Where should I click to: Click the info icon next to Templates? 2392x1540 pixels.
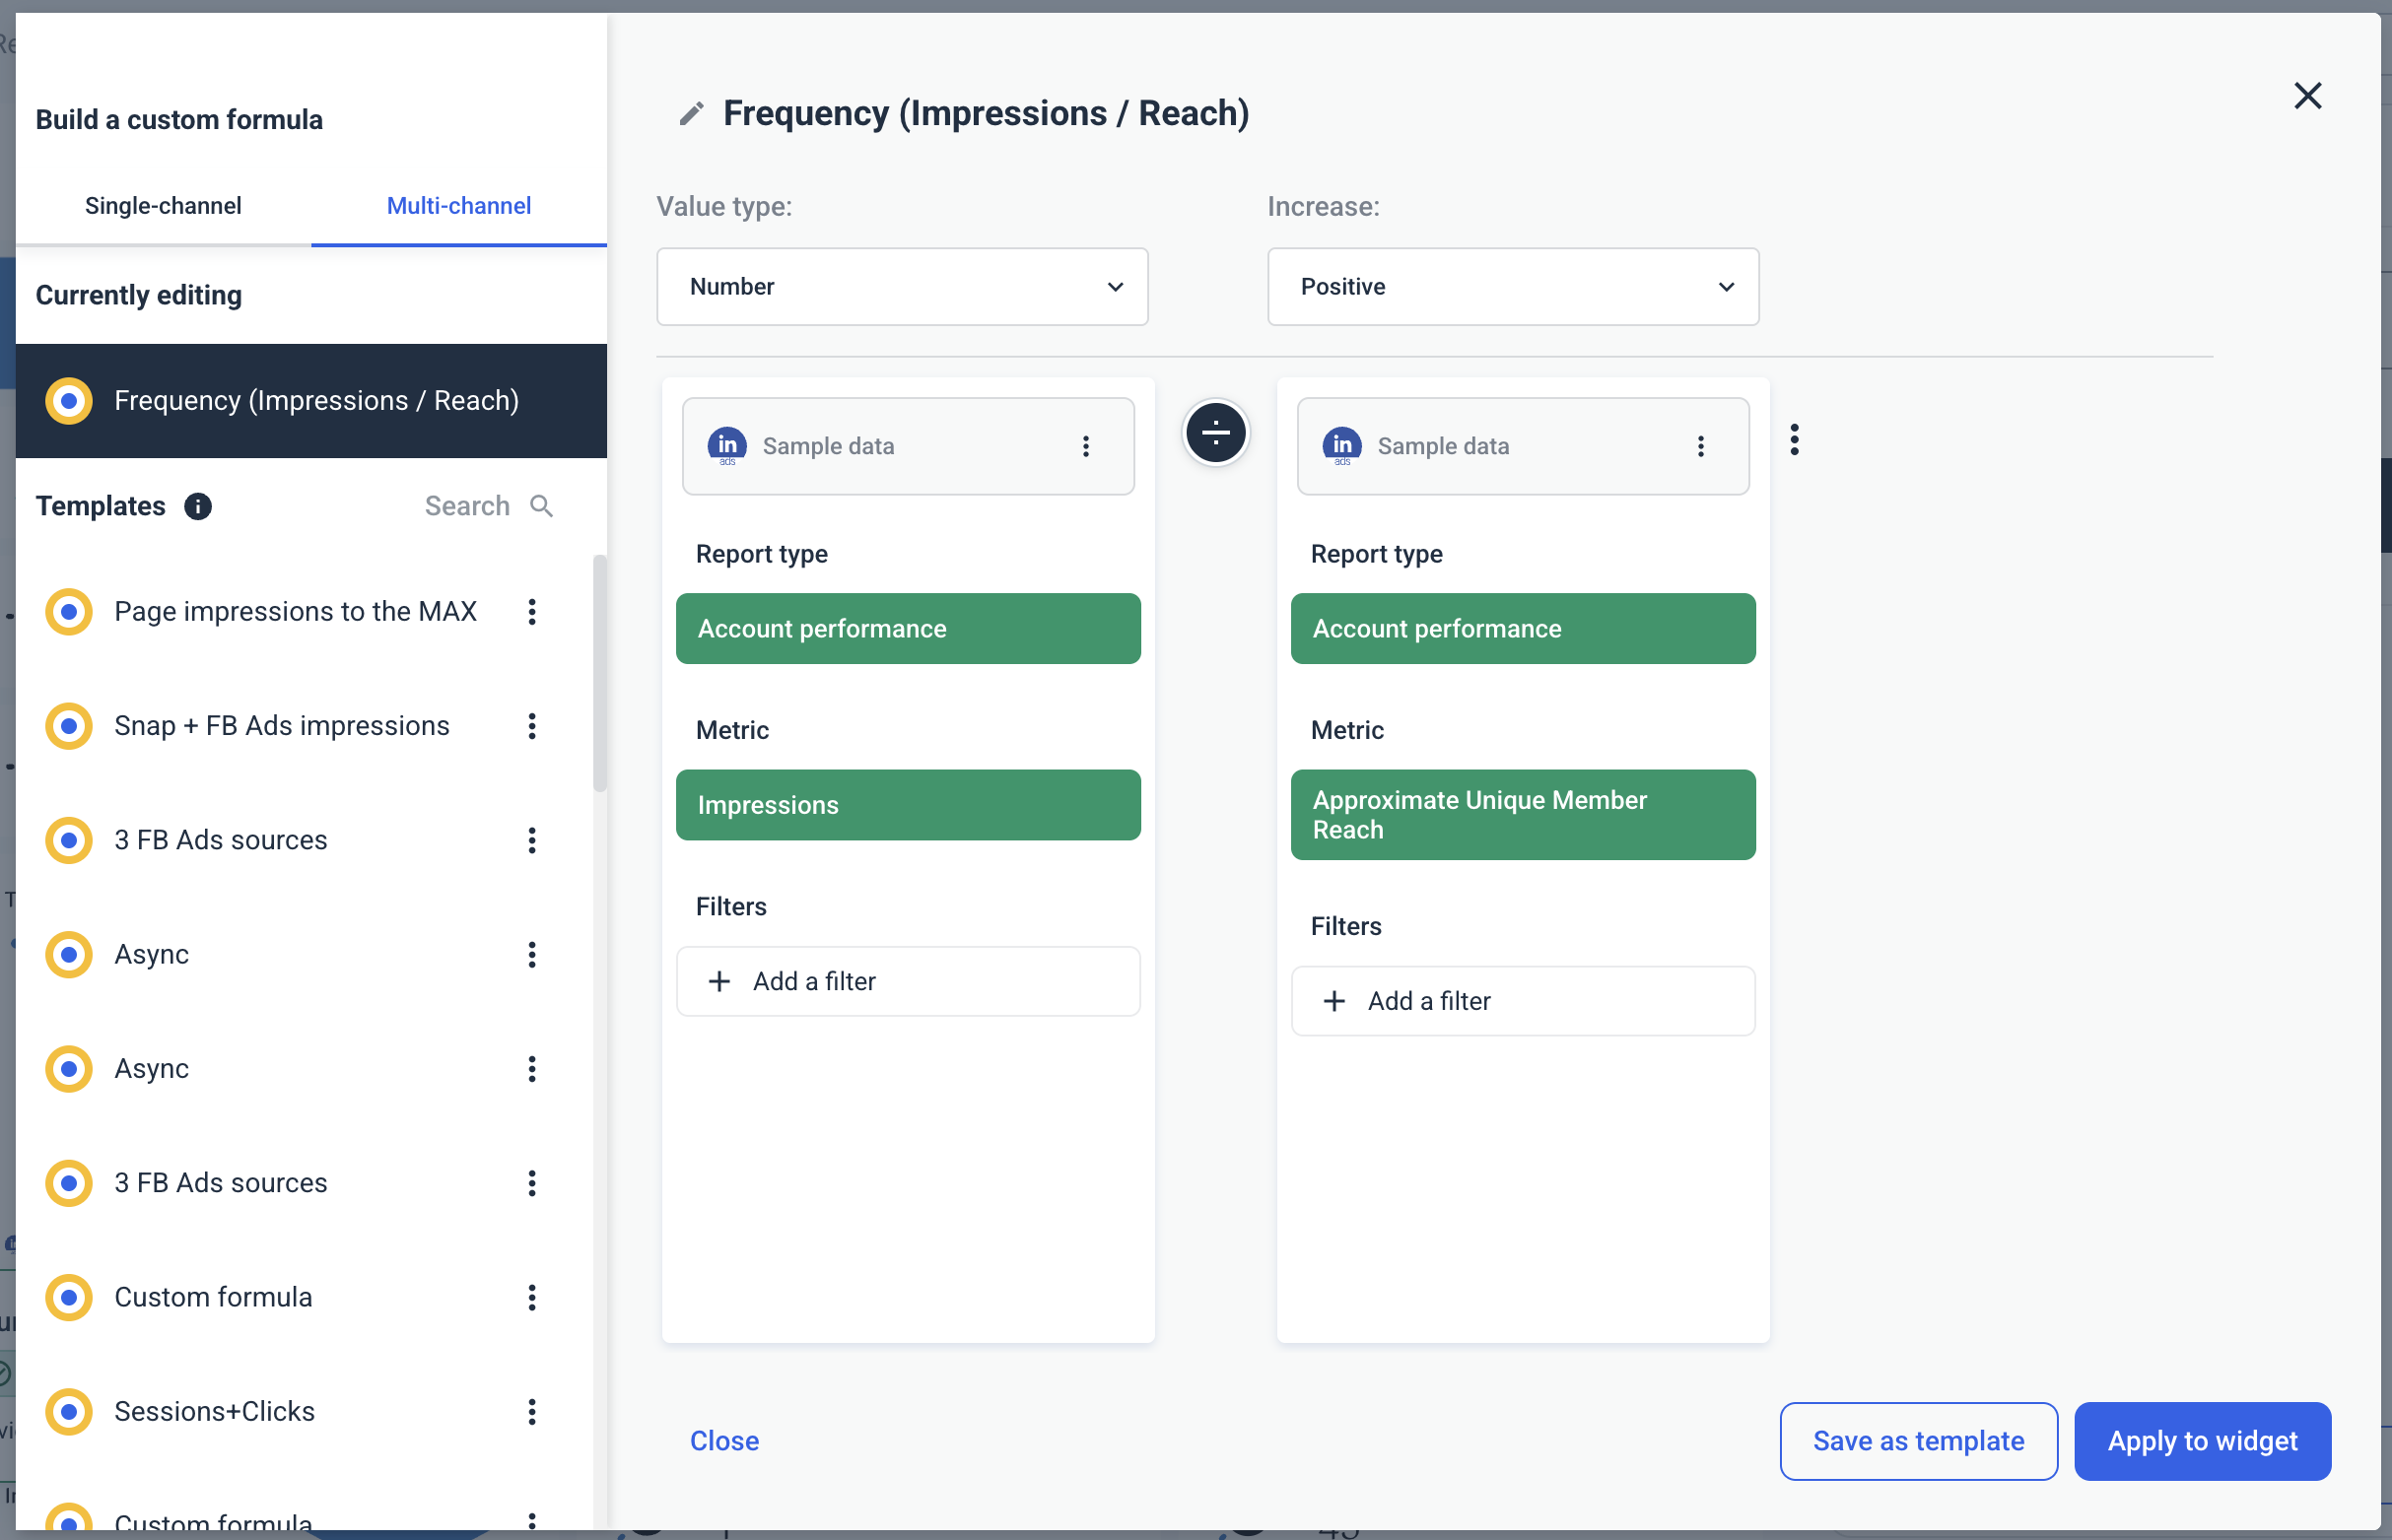[x=198, y=507]
